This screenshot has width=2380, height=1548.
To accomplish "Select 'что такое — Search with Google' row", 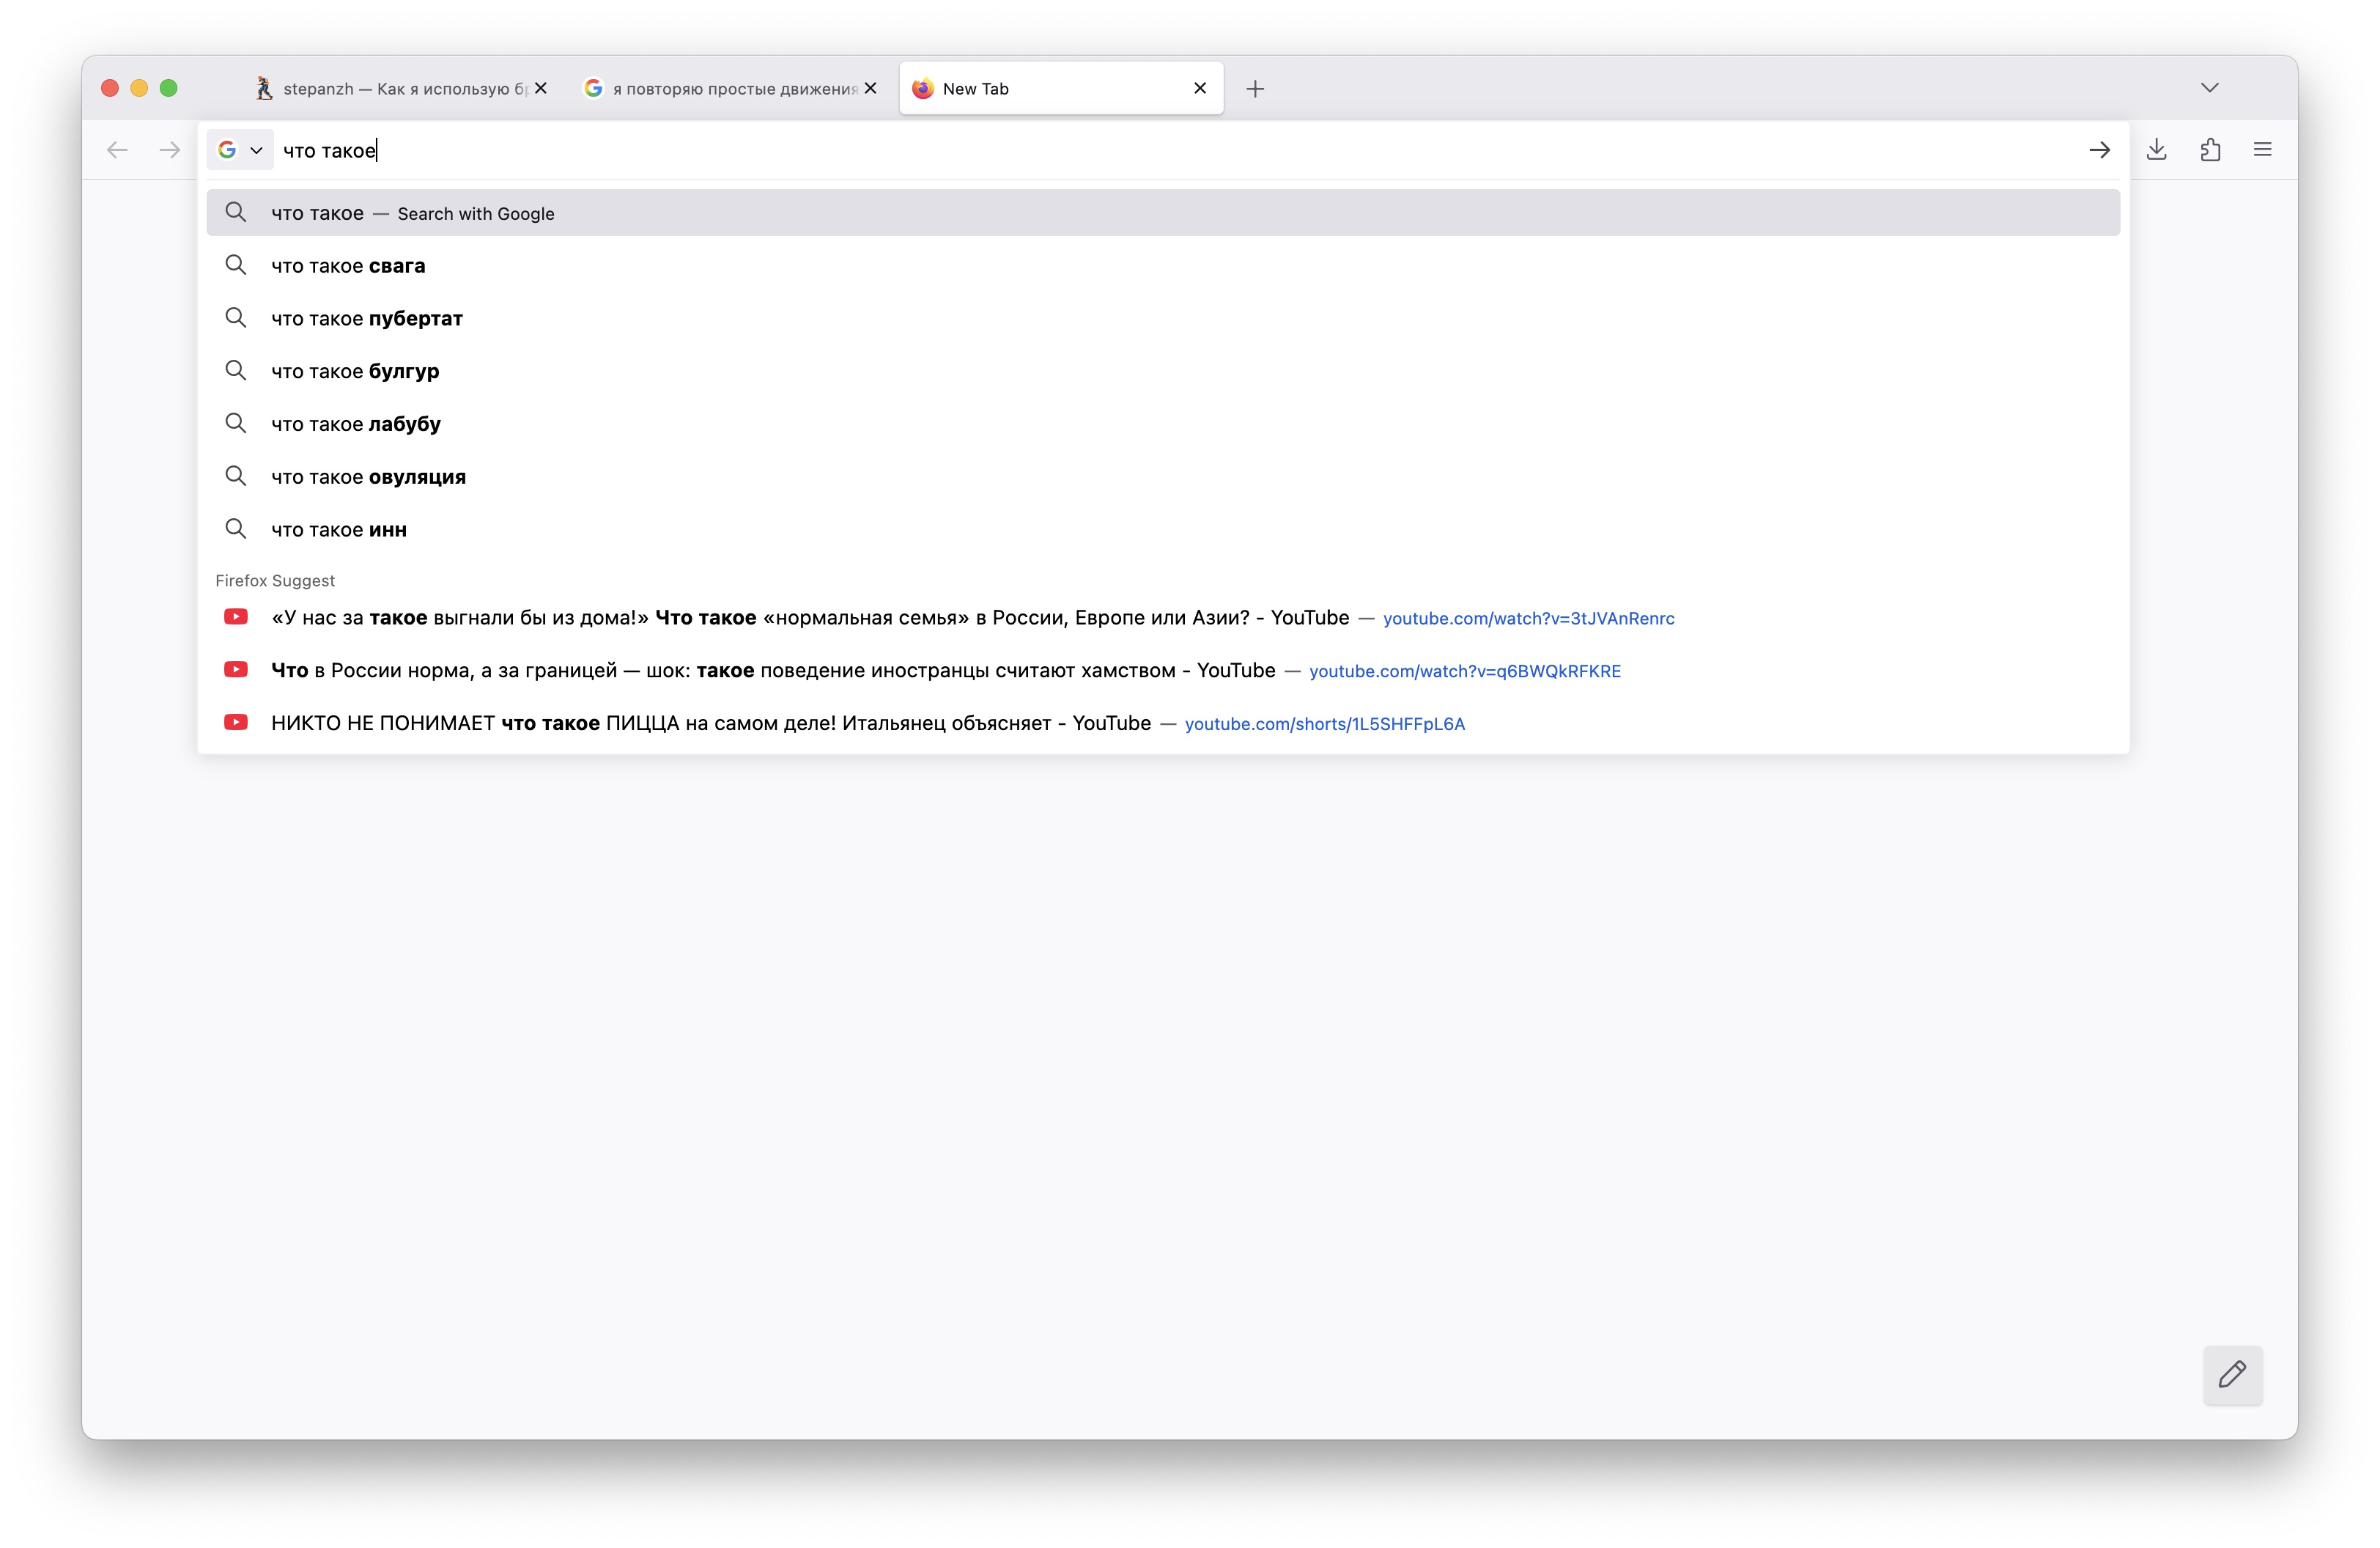I will click(1163, 213).
